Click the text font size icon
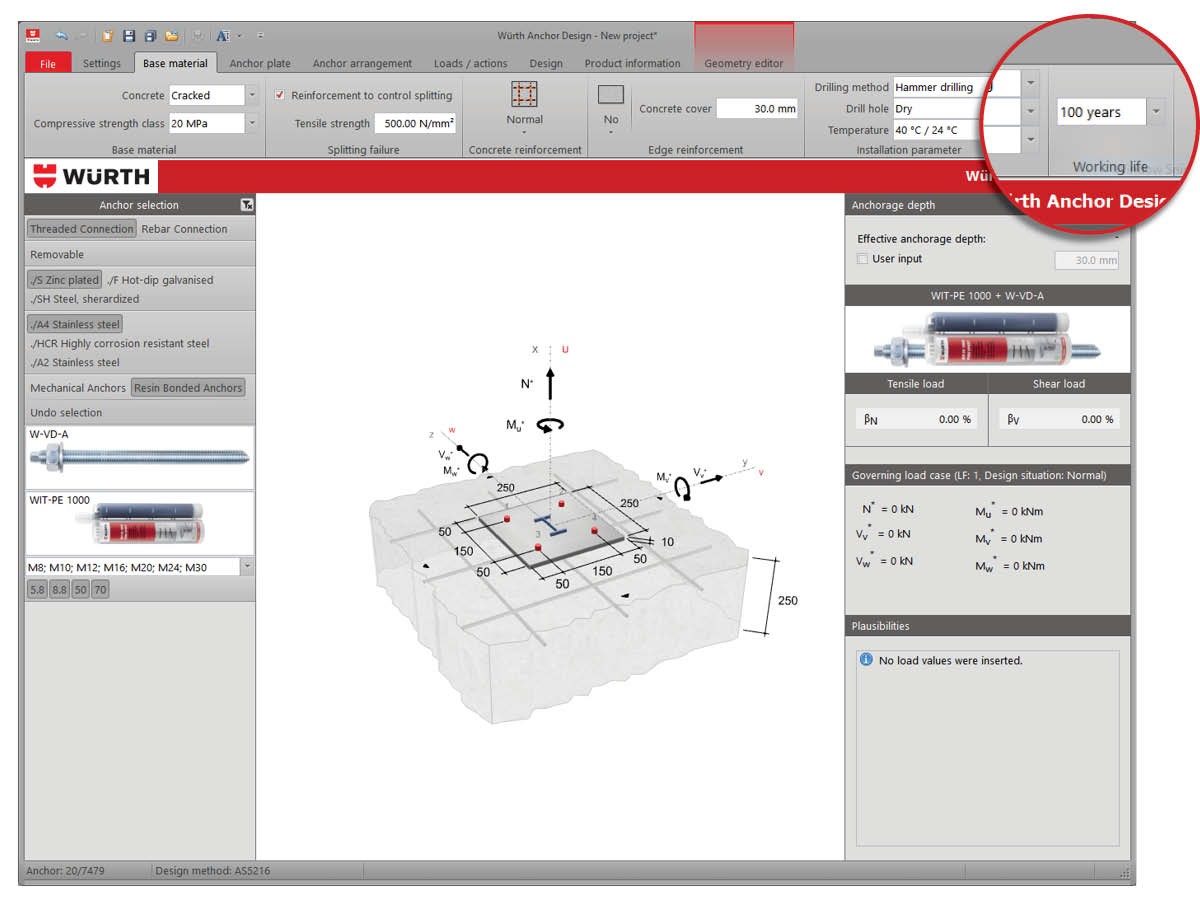Image resolution: width=1200 pixels, height=900 pixels. pos(223,36)
